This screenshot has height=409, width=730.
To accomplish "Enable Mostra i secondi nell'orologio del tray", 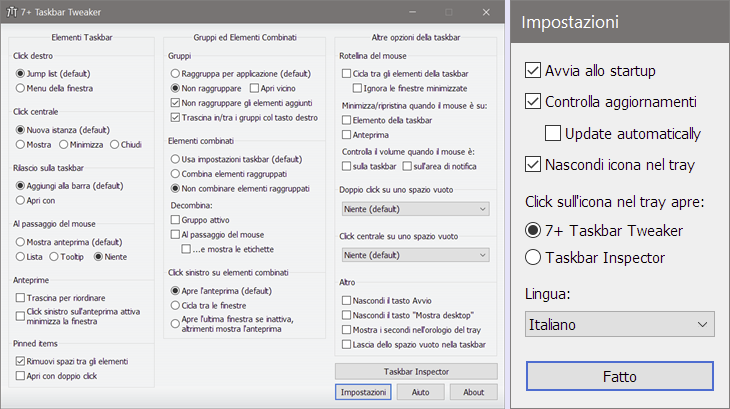I will (346, 330).
